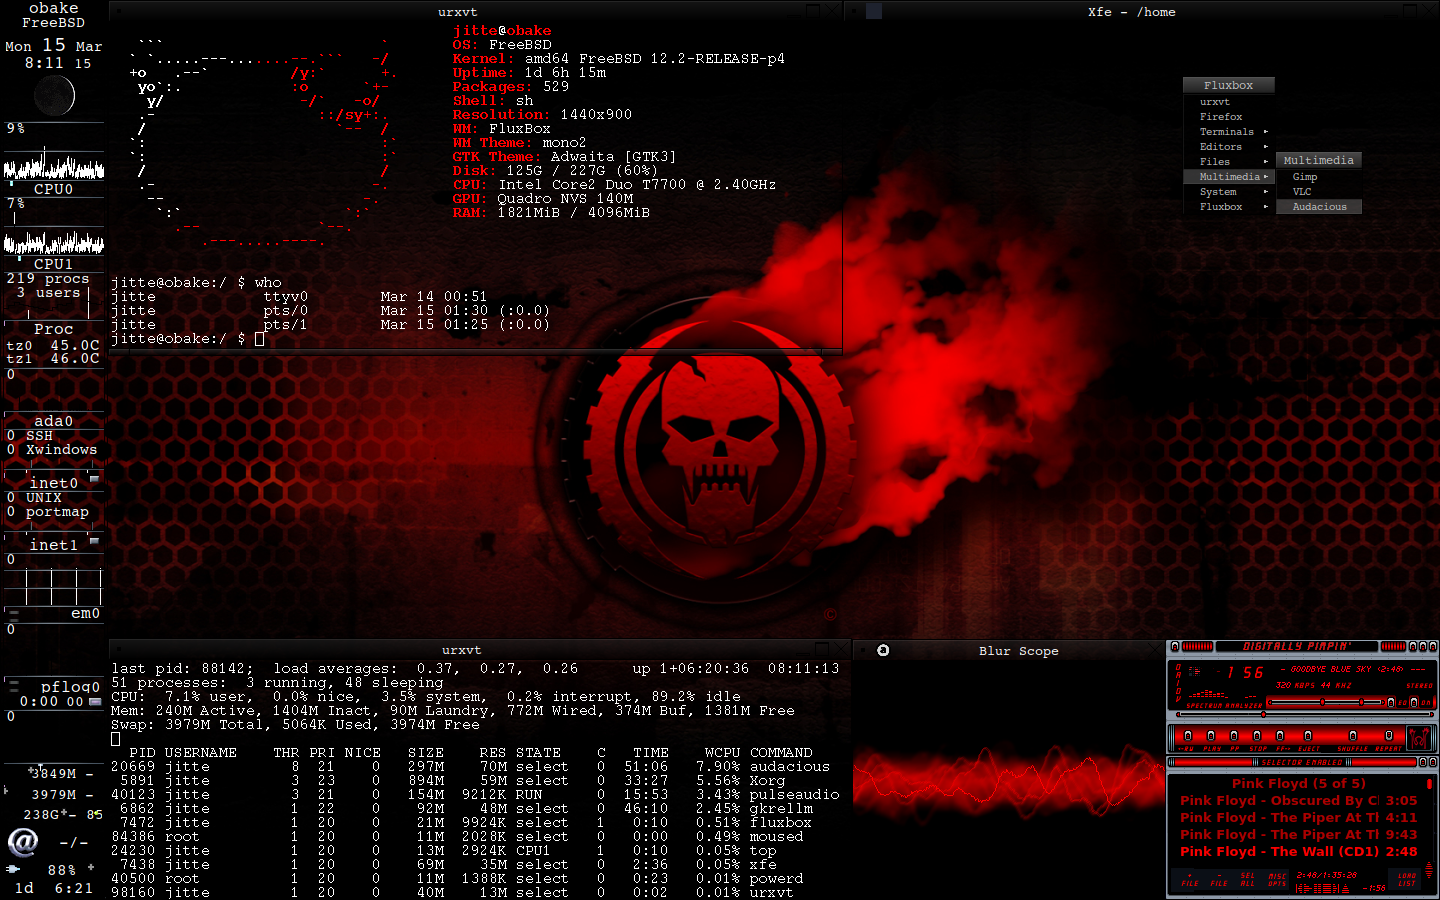Click the moon phase icon in gkrellm

coord(54,96)
